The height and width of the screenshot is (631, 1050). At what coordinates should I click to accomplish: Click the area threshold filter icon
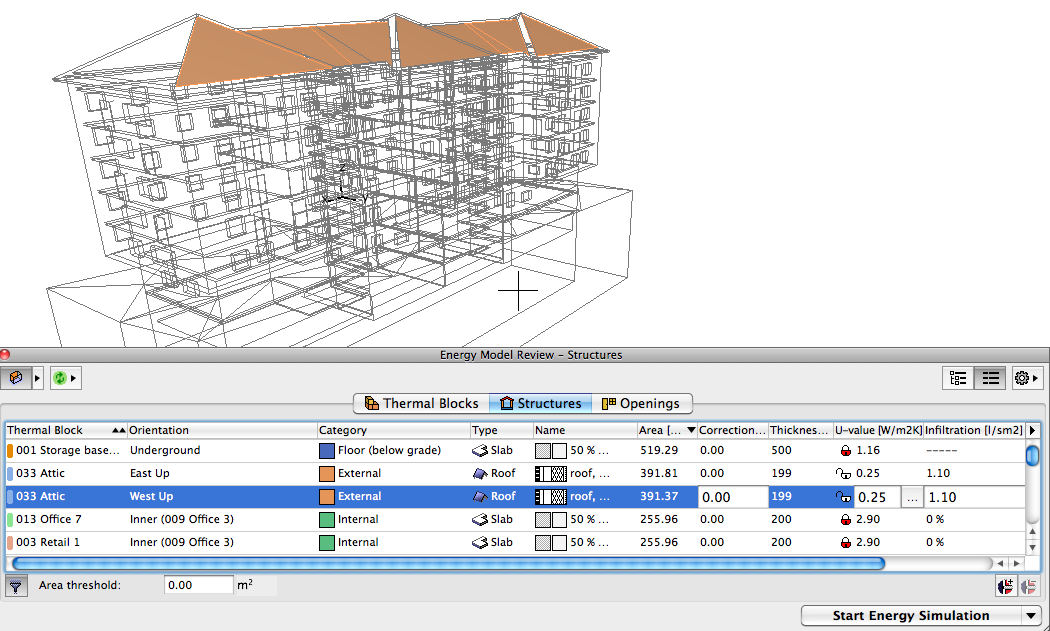[x=16, y=586]
